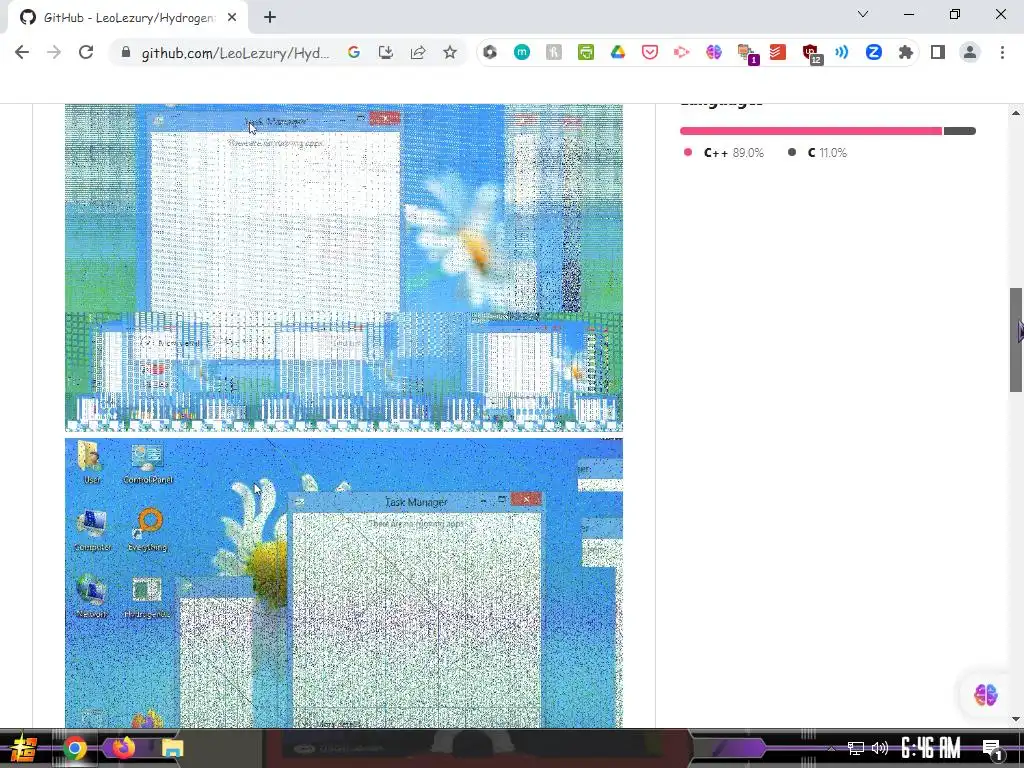The image size is (1024, 768).
Task: Open the Chrome profile avatar
Action: (970, 52)
